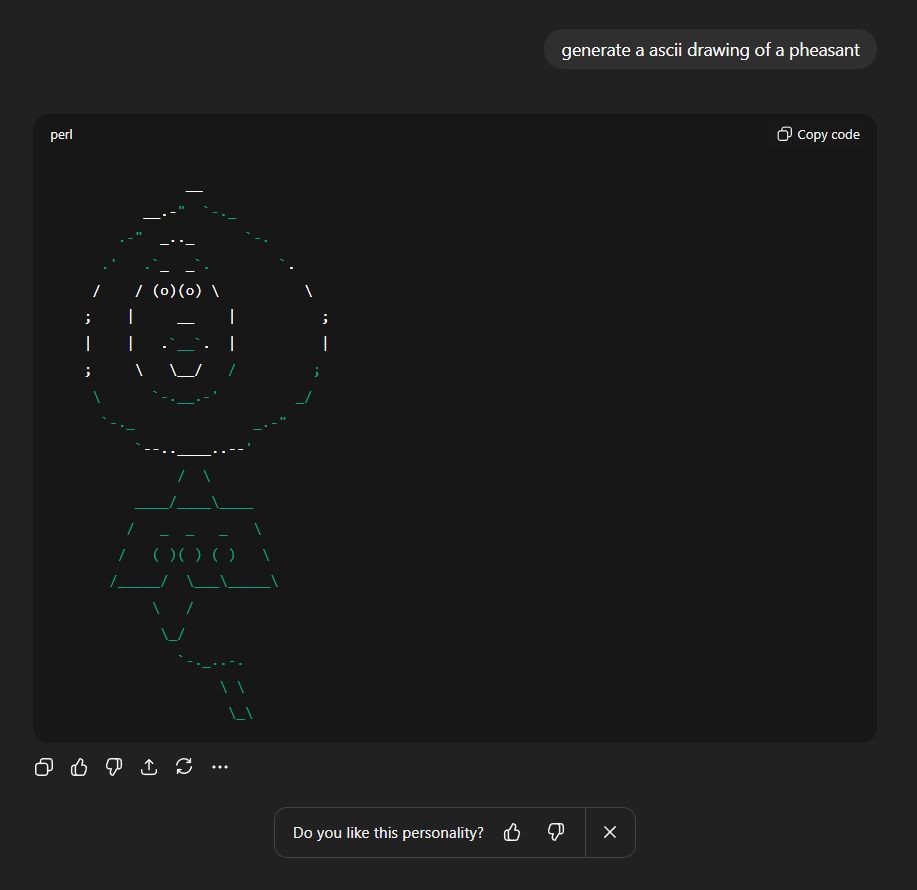
Task: Copy the whole response using the icon below
Action: pos(44,767)
